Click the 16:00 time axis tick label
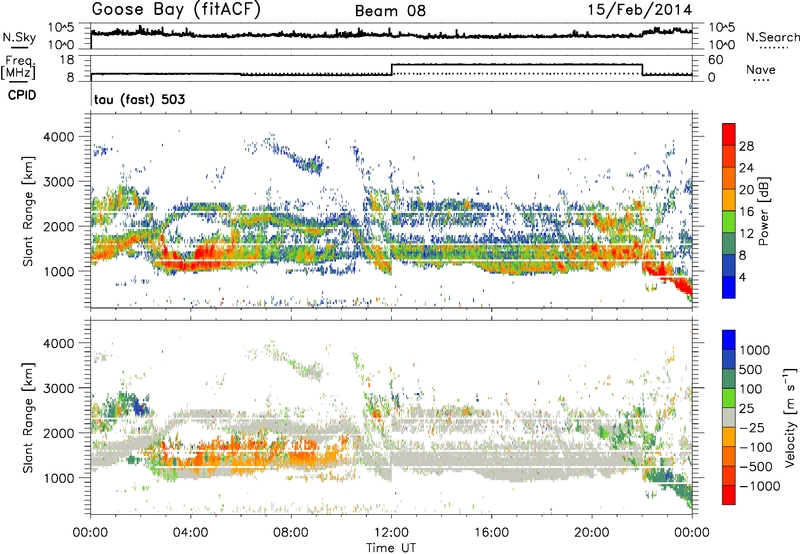This screenshot has width=800, height=554. (491, 533)
